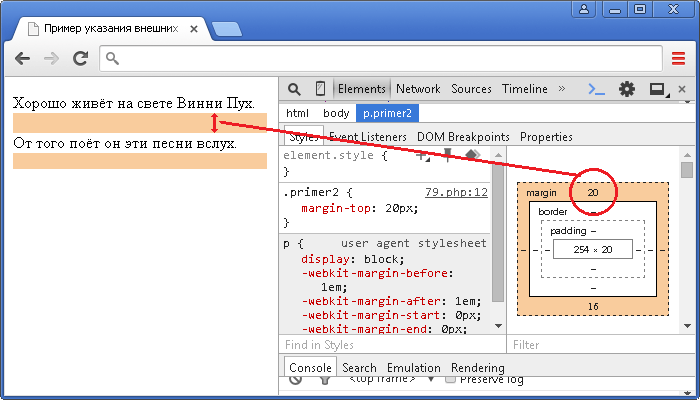The width and height of the screenshot is (700, 400).
Task: Expand the more panels chevron
Action: coord(562,89)
